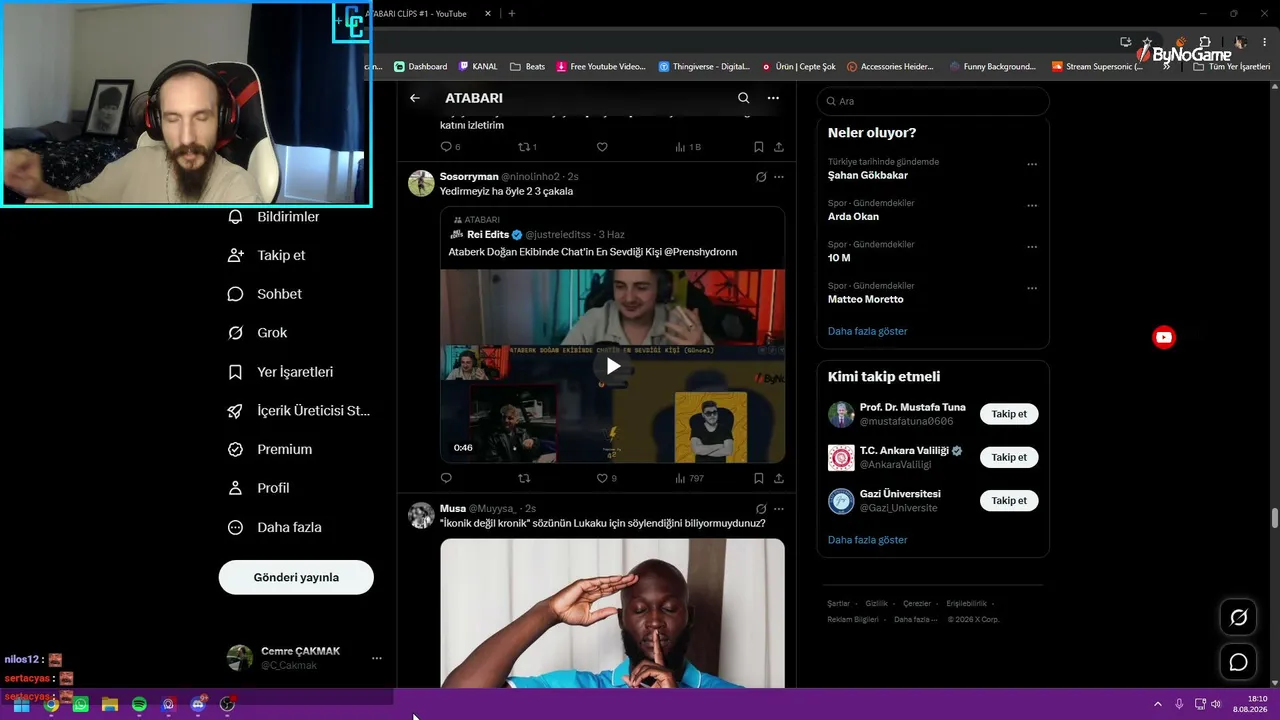Show more trends under Neler oluyor
1280x720 pixels.
click(x=868, y=331)
